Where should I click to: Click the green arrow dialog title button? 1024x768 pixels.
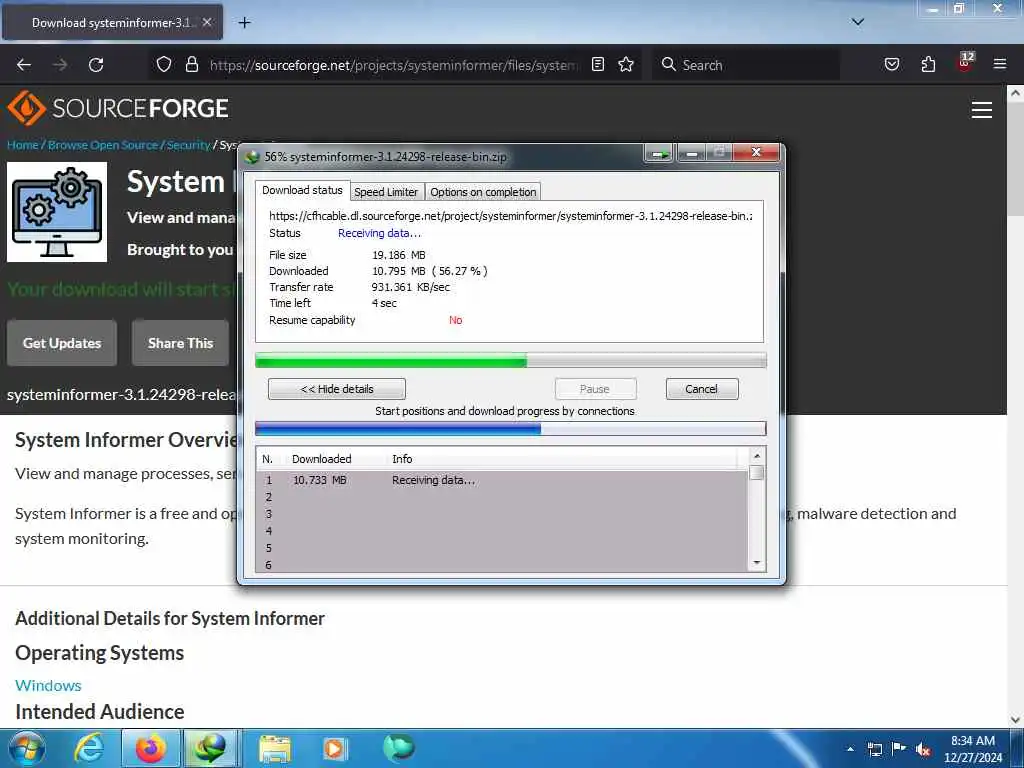pos(659,153)
